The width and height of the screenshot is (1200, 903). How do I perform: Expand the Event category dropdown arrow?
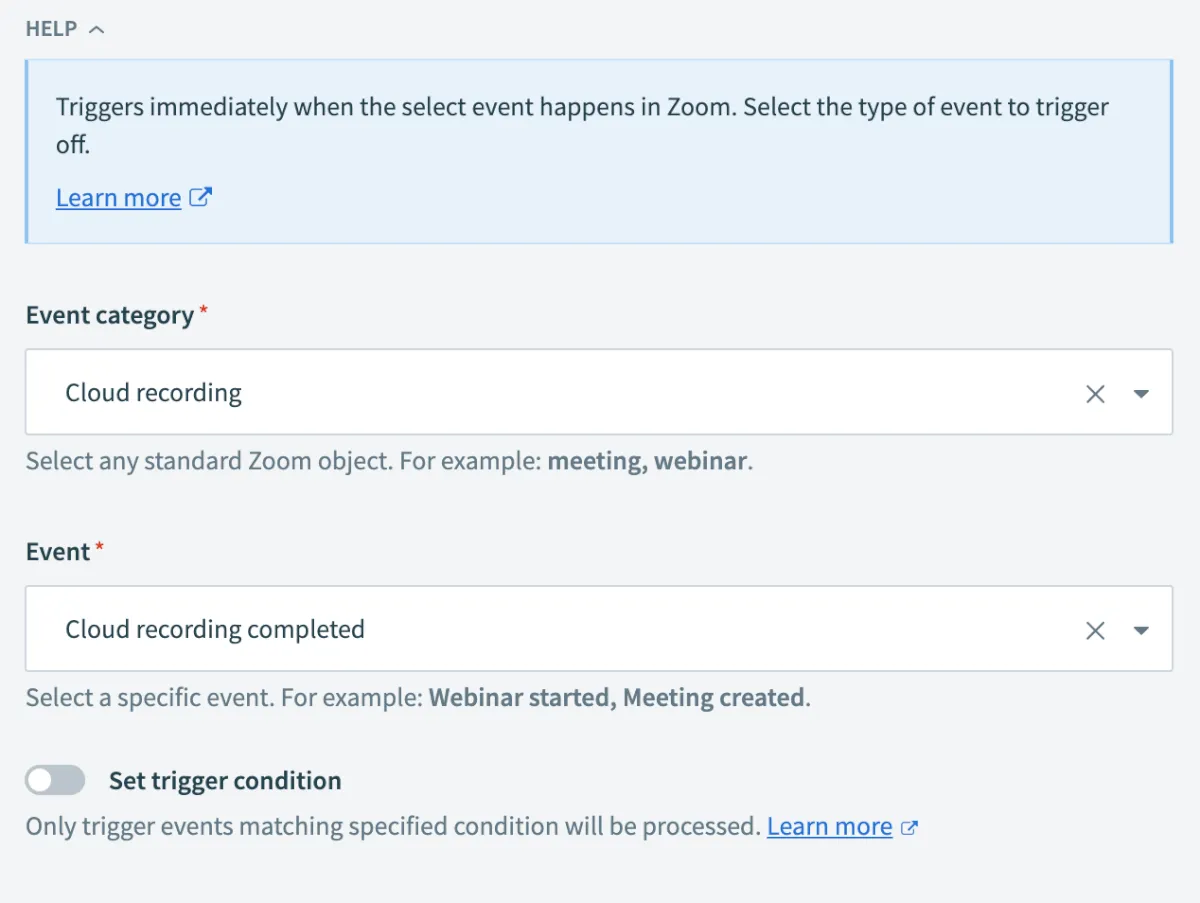[x=1141, y=394]
